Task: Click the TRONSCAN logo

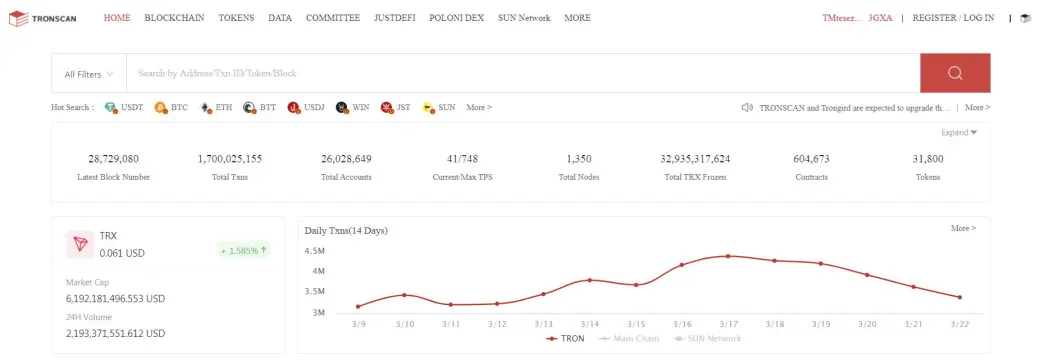Action: 43,18
